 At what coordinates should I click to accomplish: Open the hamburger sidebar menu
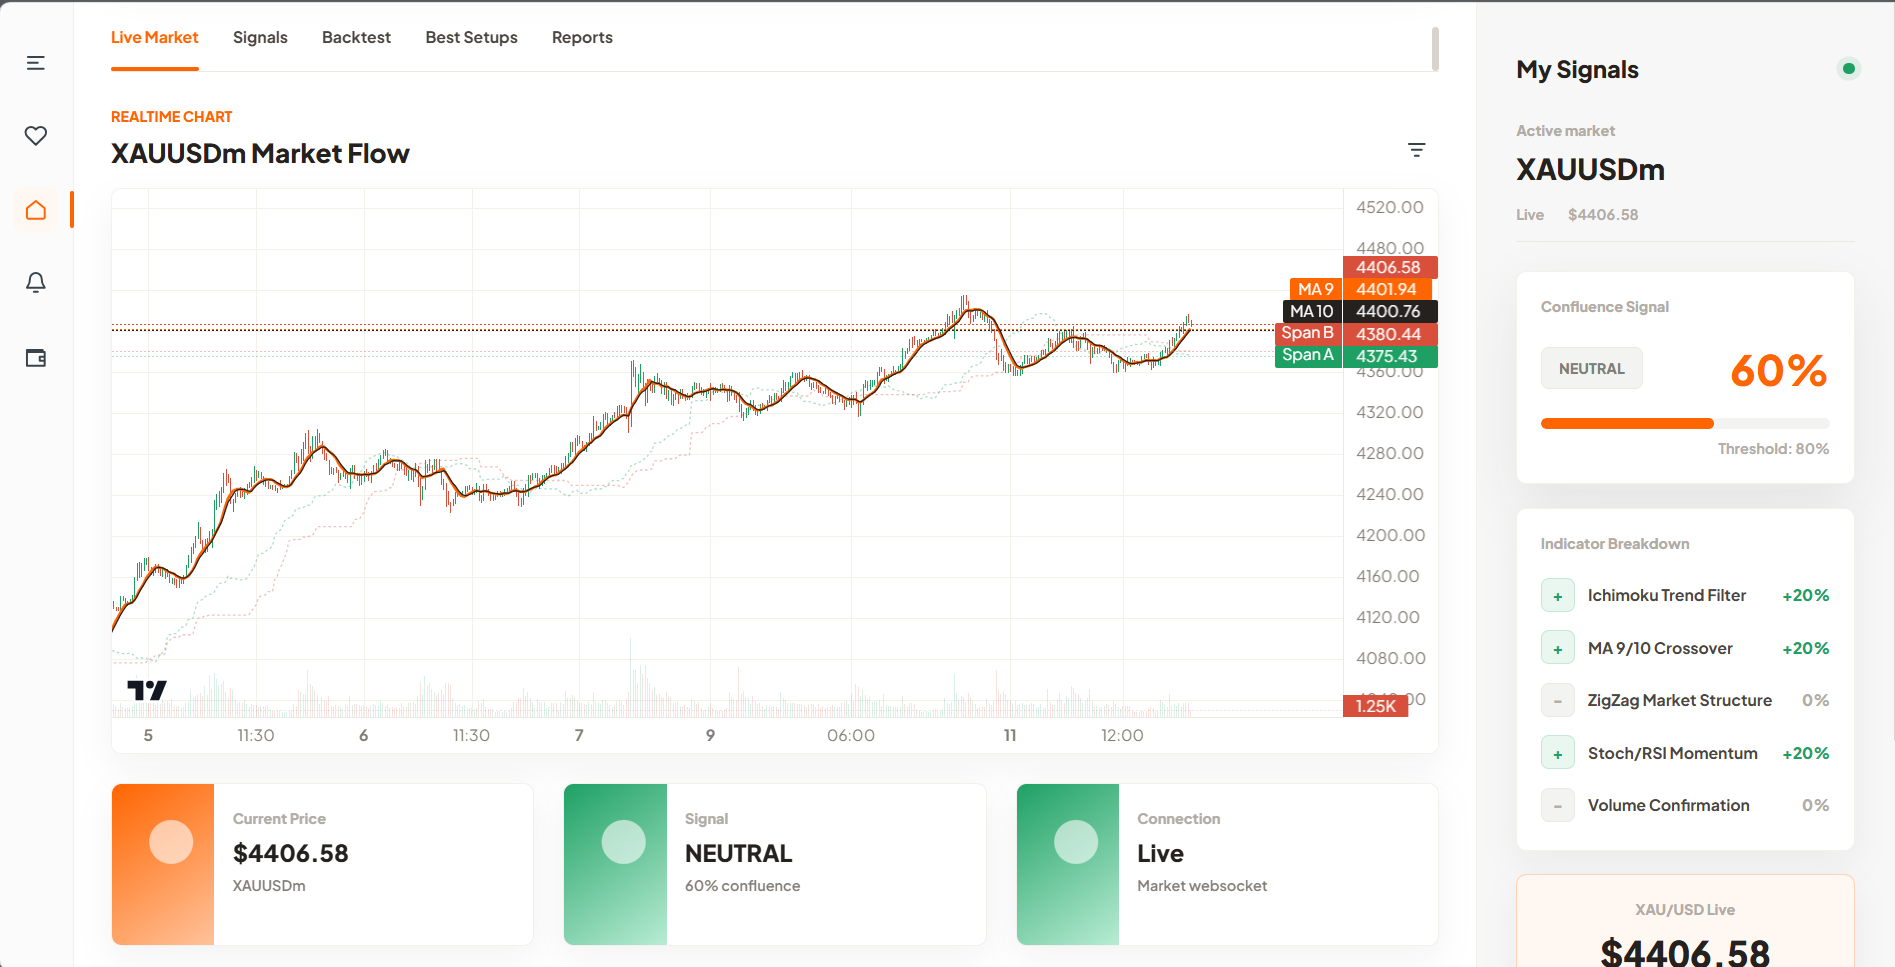pyautogui.click(x=36, y=63)
